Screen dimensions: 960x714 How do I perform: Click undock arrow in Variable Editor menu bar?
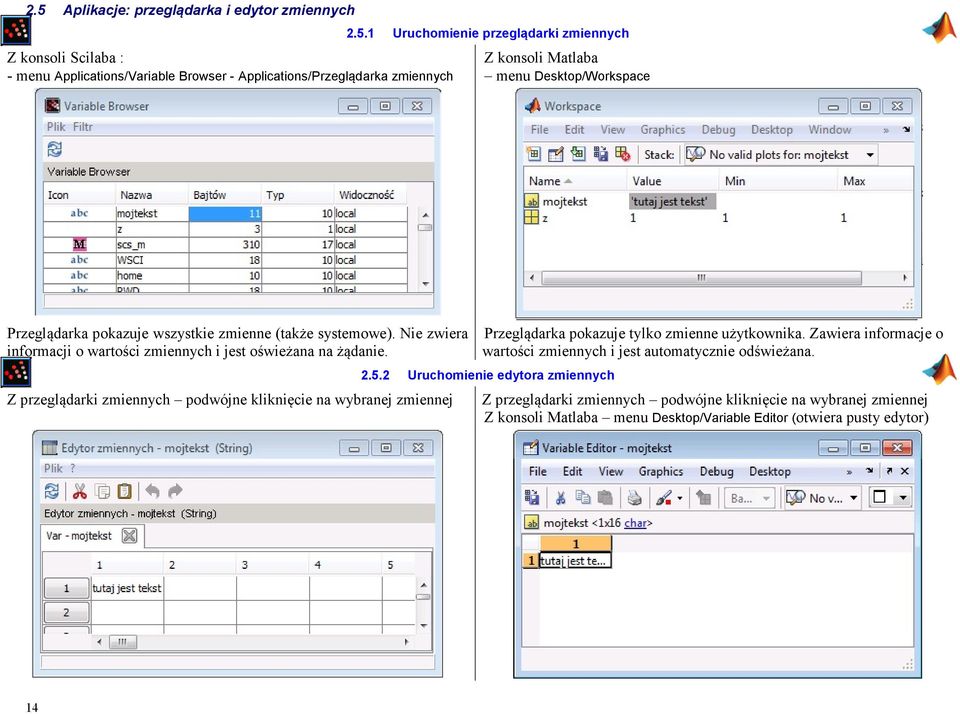(x=888, y=471)
